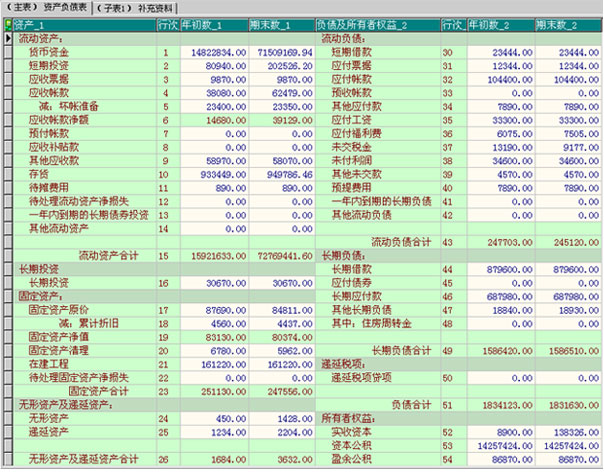
Task: Click the 流动负债合计 label
Action: (x=401, y=242)
